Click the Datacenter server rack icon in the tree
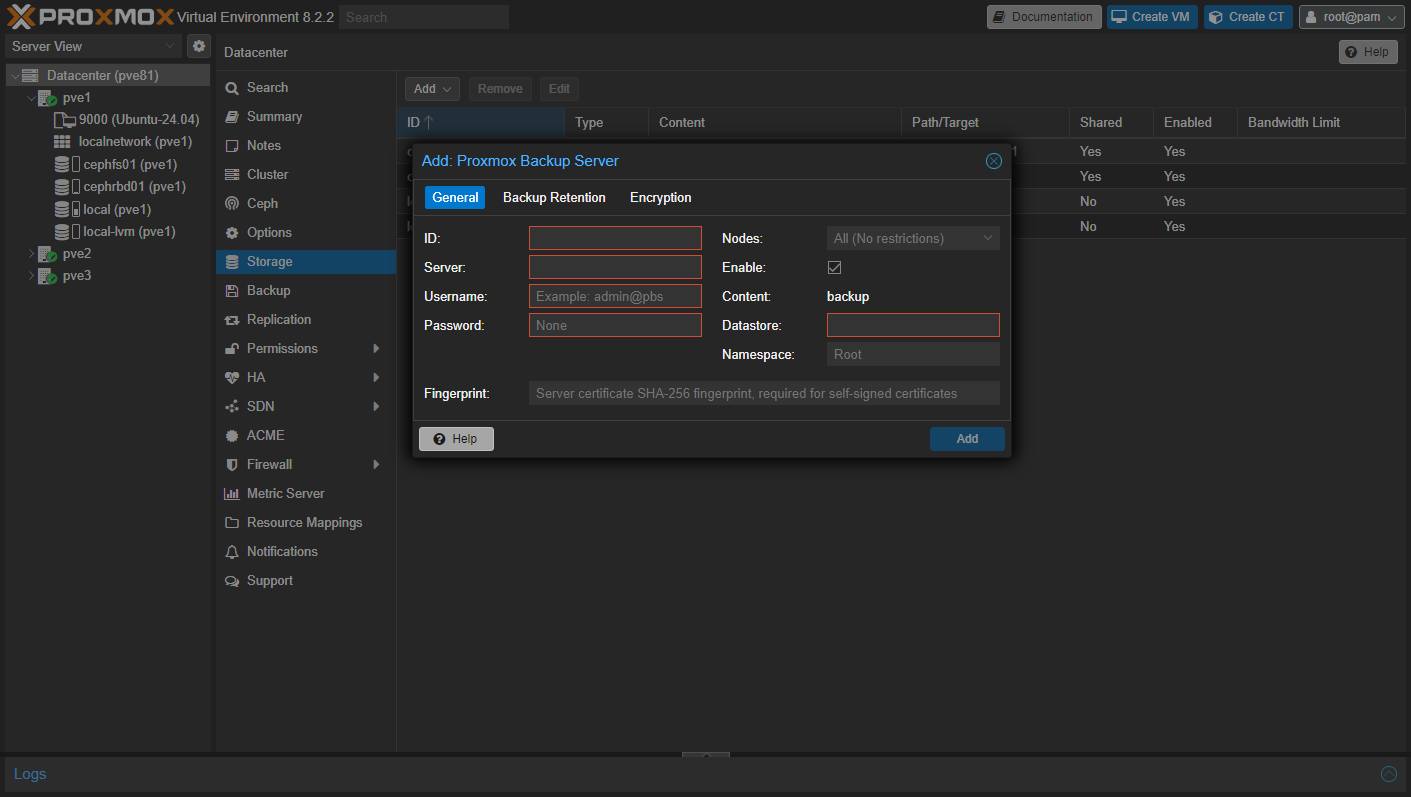Image resolution: width=1411 pixels, height=797 pixels. 30,76
